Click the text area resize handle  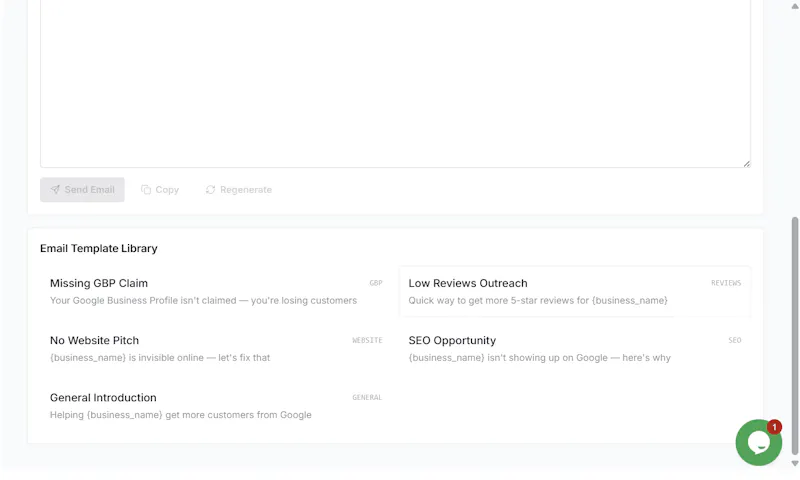coord(746,164)
